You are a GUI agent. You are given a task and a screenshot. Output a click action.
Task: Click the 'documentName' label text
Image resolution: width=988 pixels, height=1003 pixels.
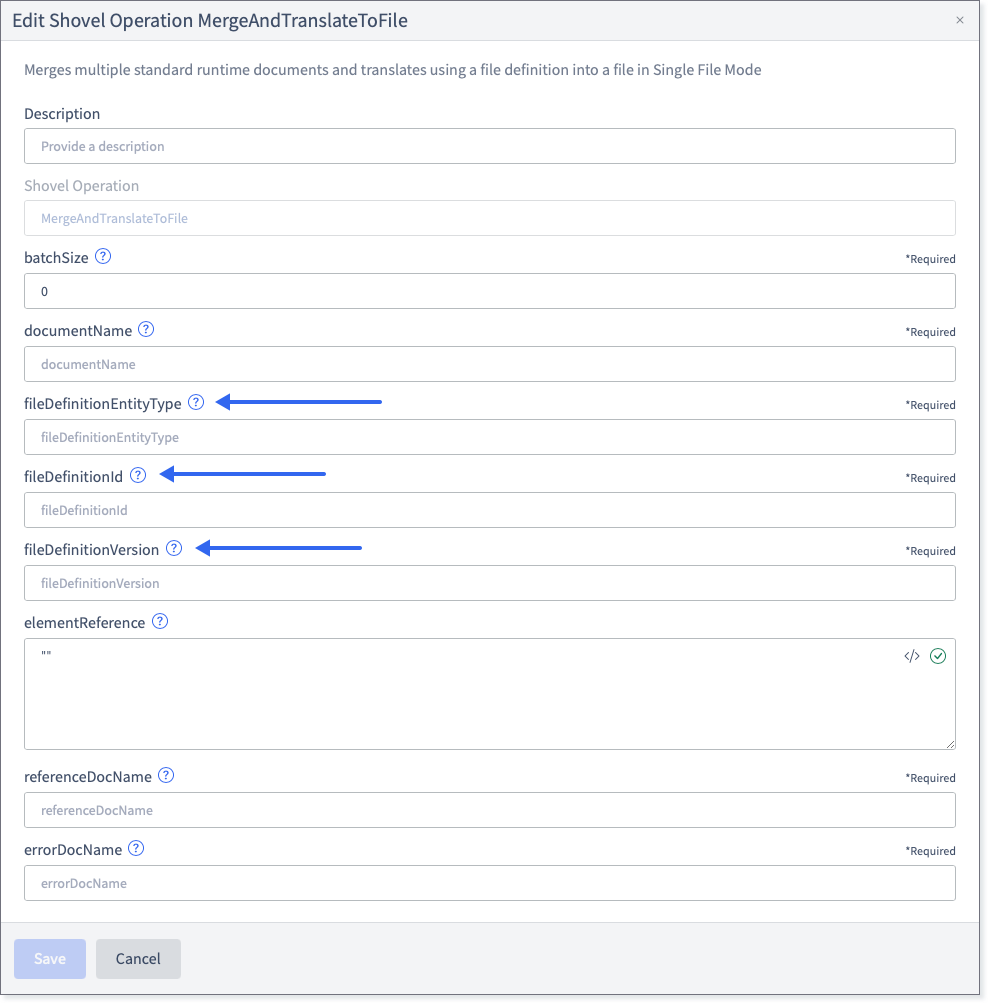(78, 331)
